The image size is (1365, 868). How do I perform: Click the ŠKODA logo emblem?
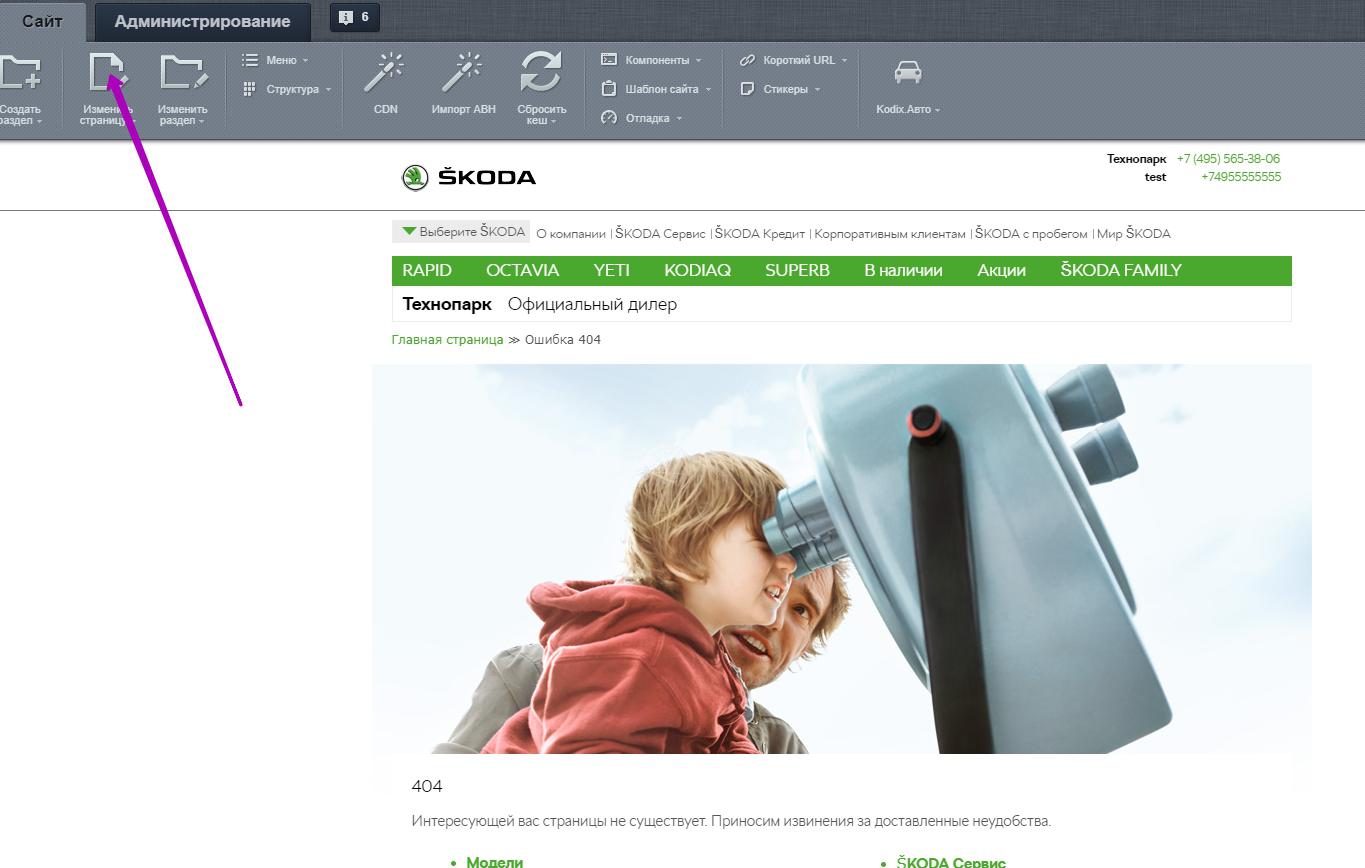click(x=414, y=177)
